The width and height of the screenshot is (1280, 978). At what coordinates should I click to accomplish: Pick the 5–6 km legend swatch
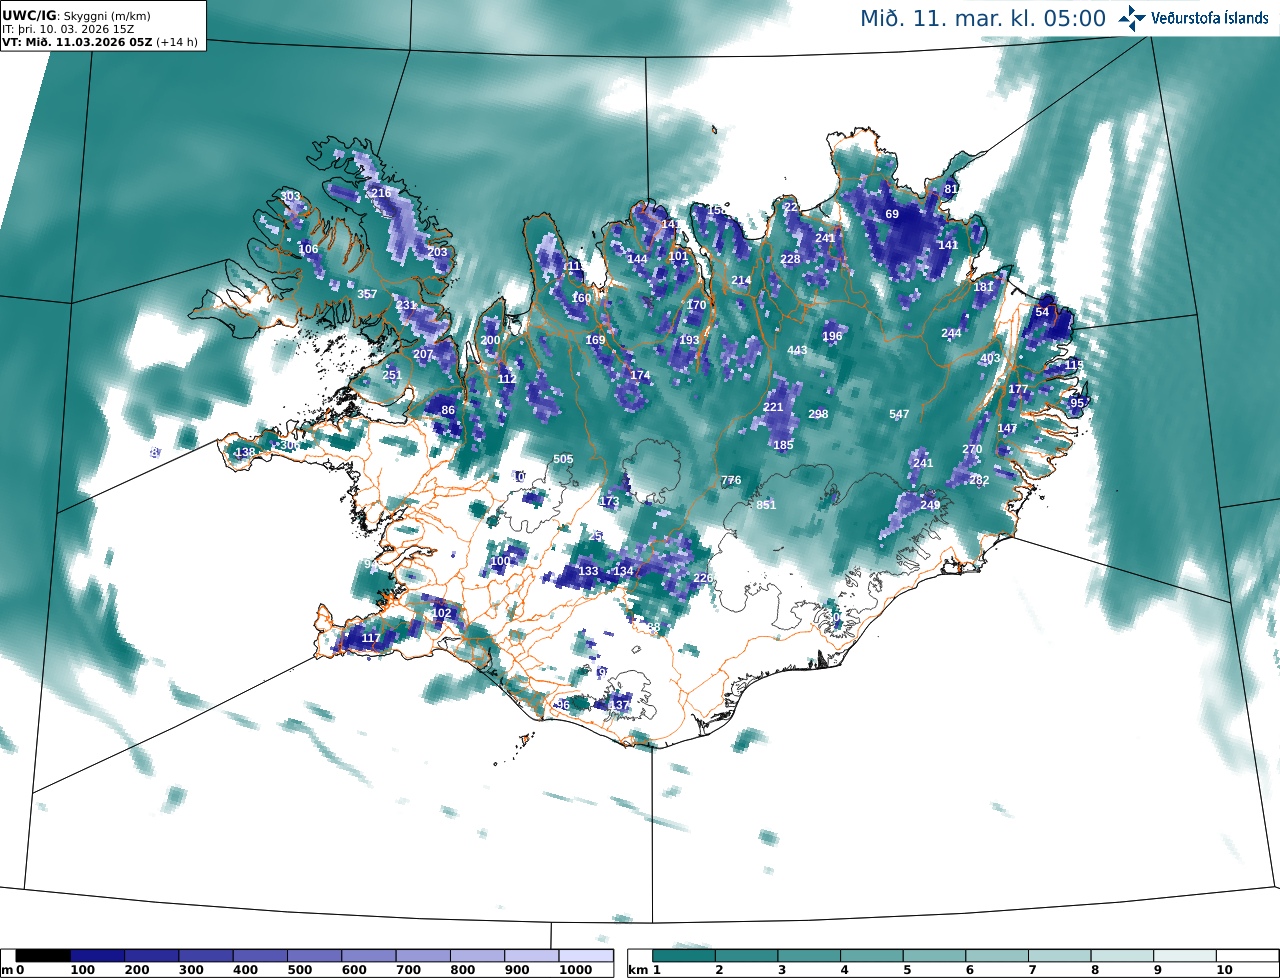tap(935, 955)
